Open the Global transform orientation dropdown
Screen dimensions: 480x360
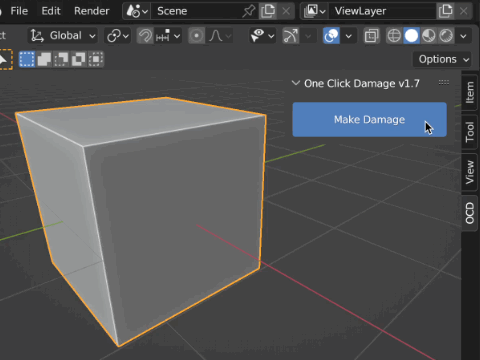(63, 36)
